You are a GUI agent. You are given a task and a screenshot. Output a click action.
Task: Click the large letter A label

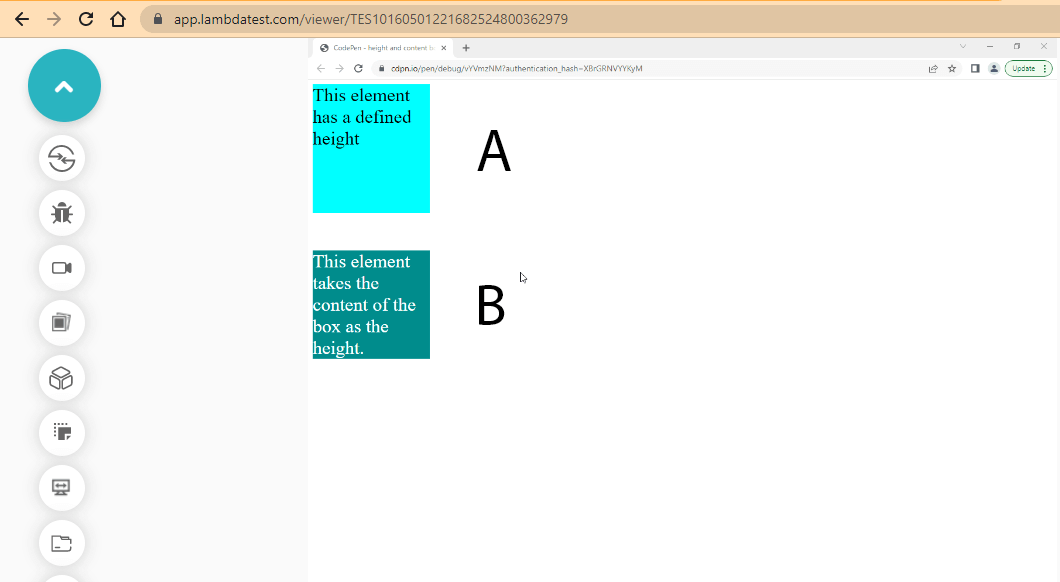coord(494,151)
